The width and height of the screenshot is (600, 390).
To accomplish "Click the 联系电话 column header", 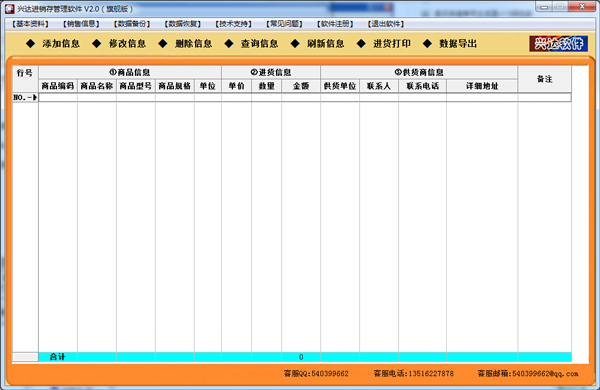I will 422,86.
